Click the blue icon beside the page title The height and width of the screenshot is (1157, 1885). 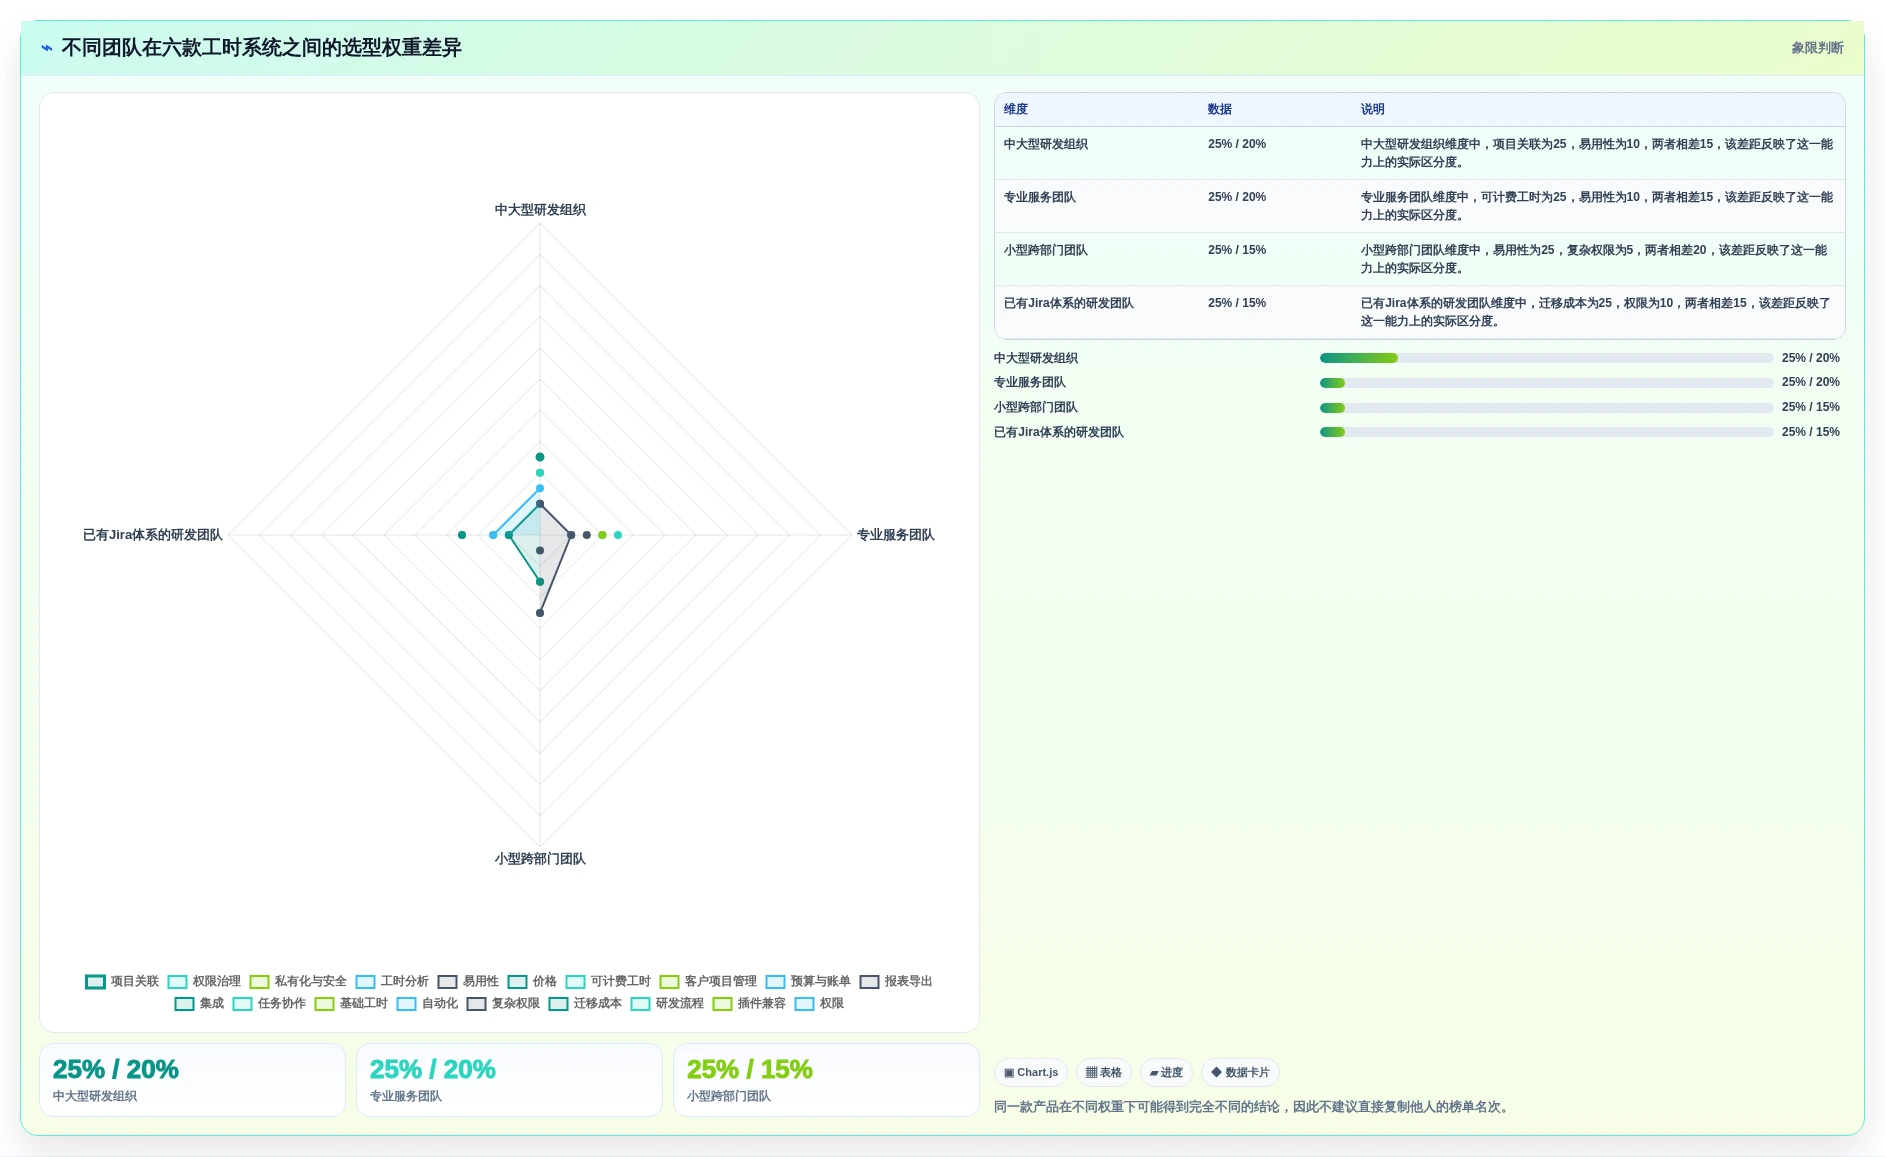(47, 48)
